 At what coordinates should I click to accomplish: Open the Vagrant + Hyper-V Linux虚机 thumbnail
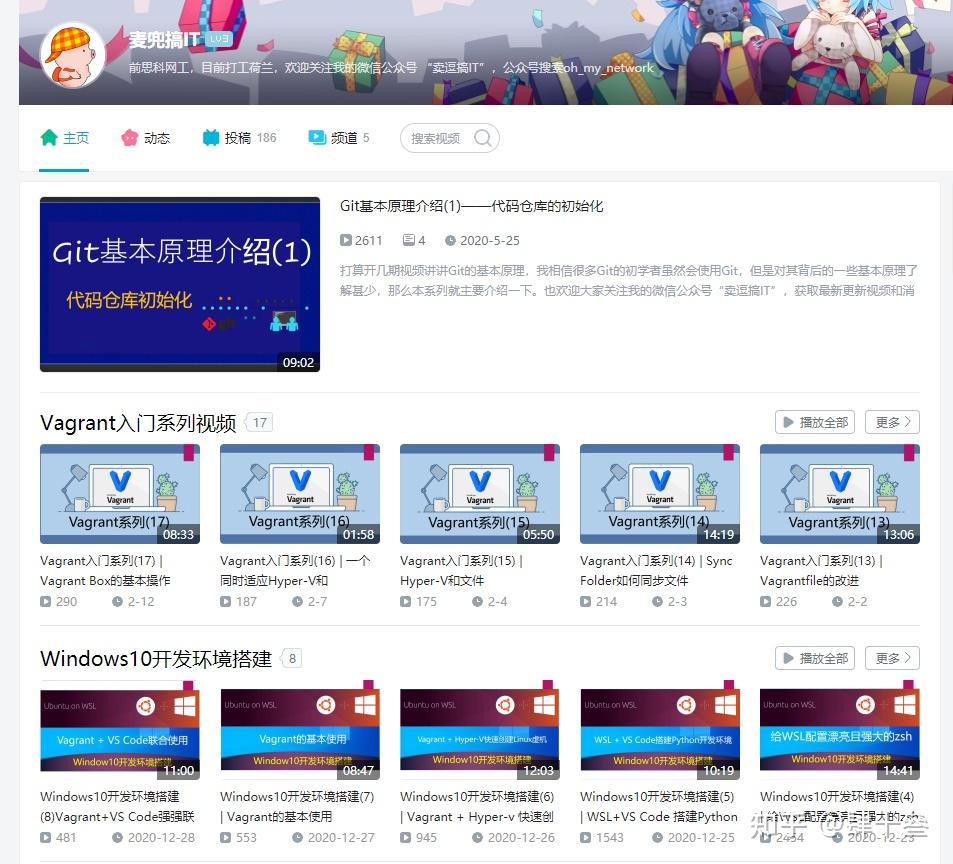pyautogui.click(x=480, y=730)
